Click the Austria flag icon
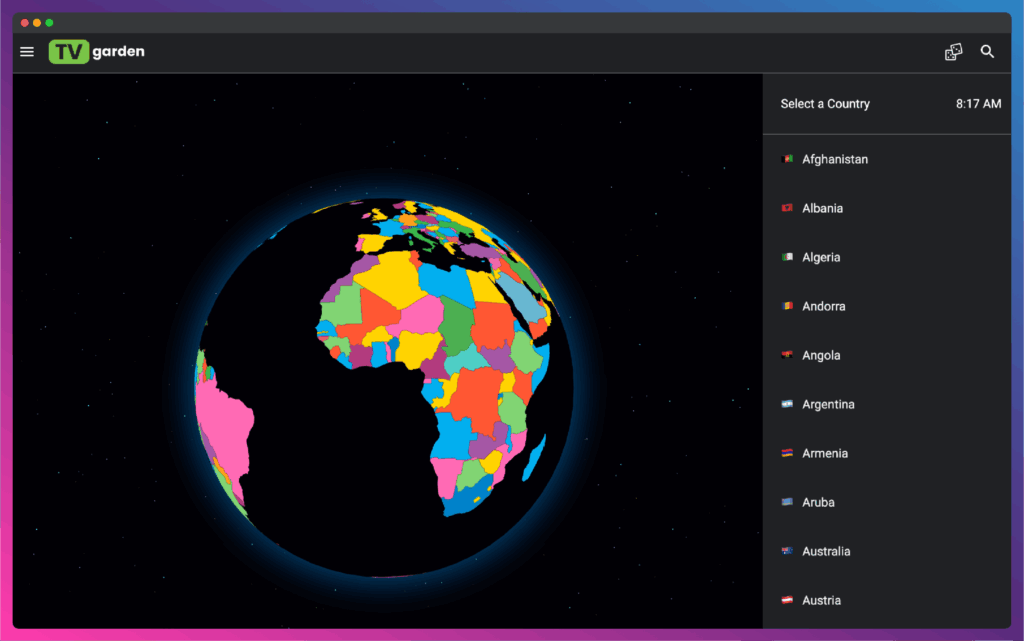The image size is (1024, 641). (787, 600)
